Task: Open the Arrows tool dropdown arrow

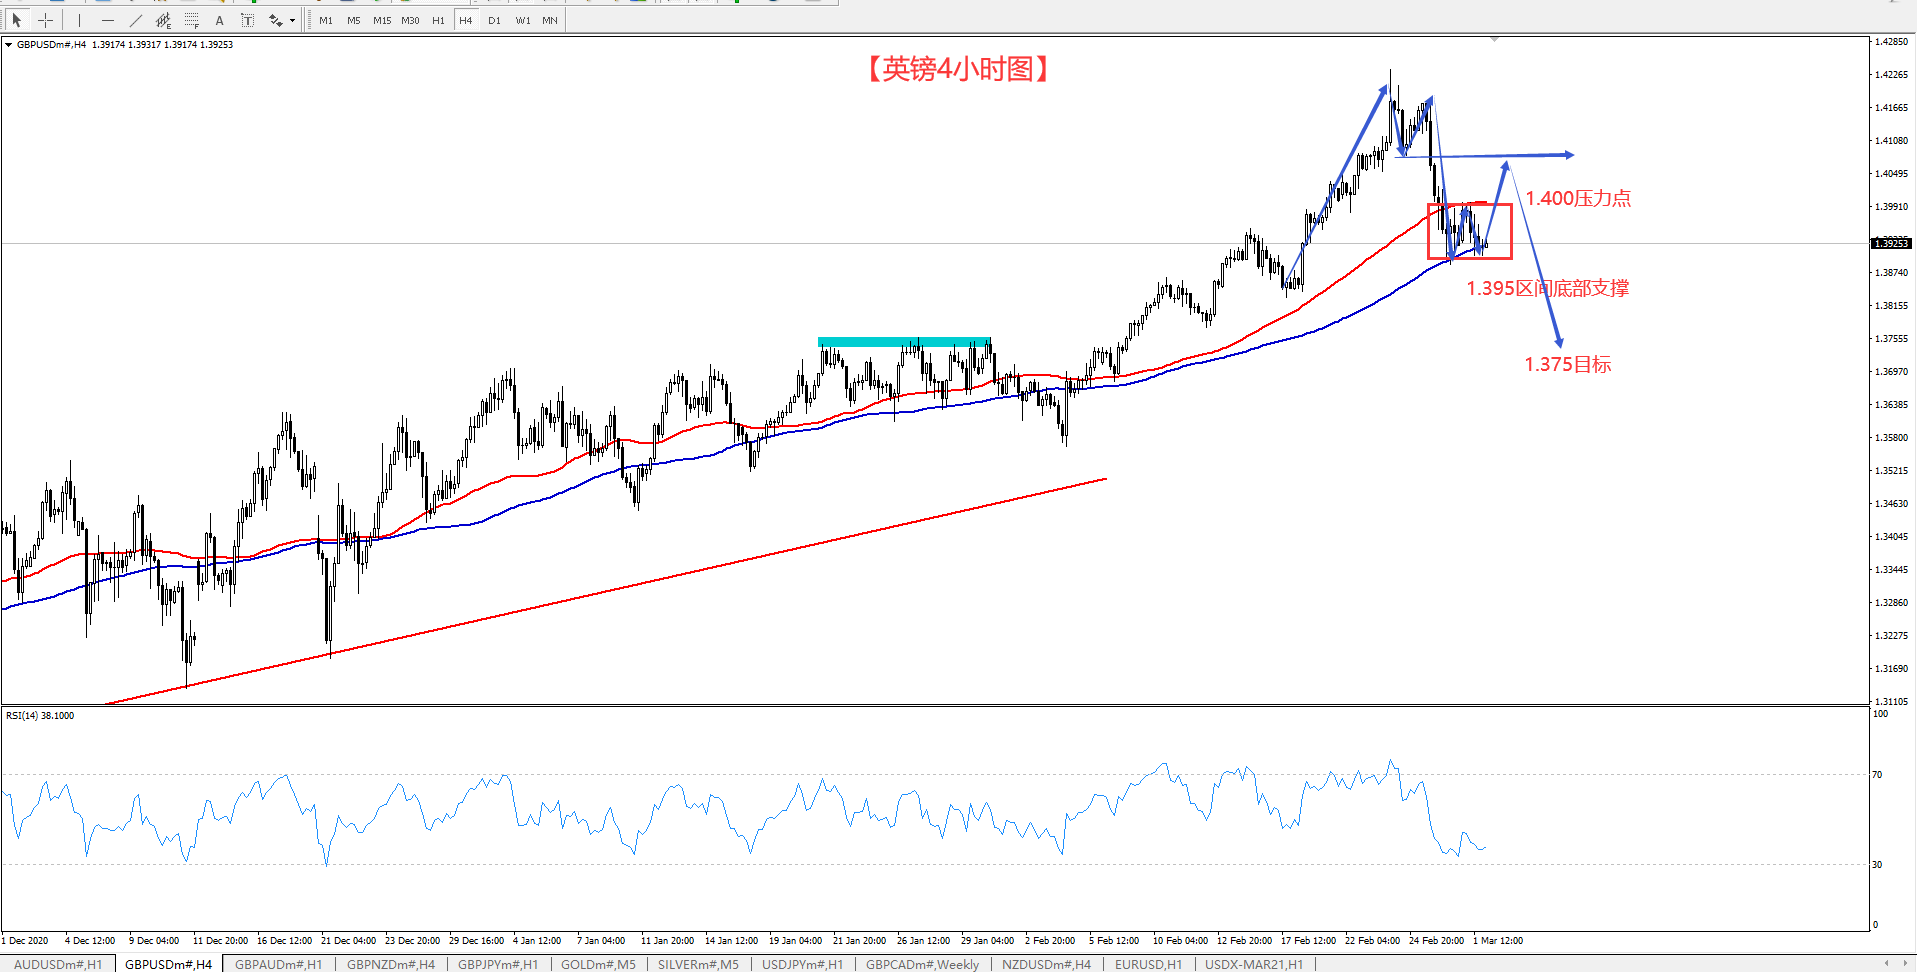Action: click(292, 20)
